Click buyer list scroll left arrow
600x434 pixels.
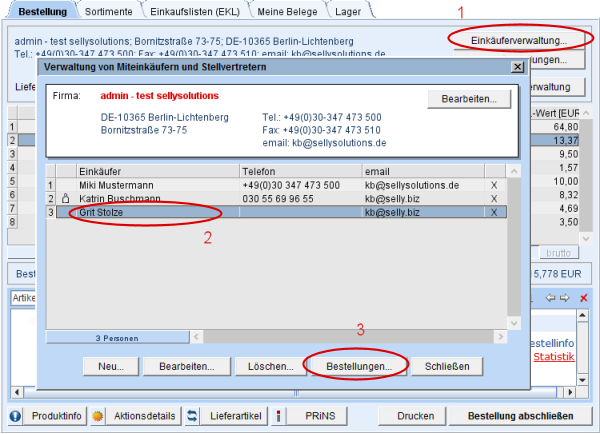pos(196,337)
